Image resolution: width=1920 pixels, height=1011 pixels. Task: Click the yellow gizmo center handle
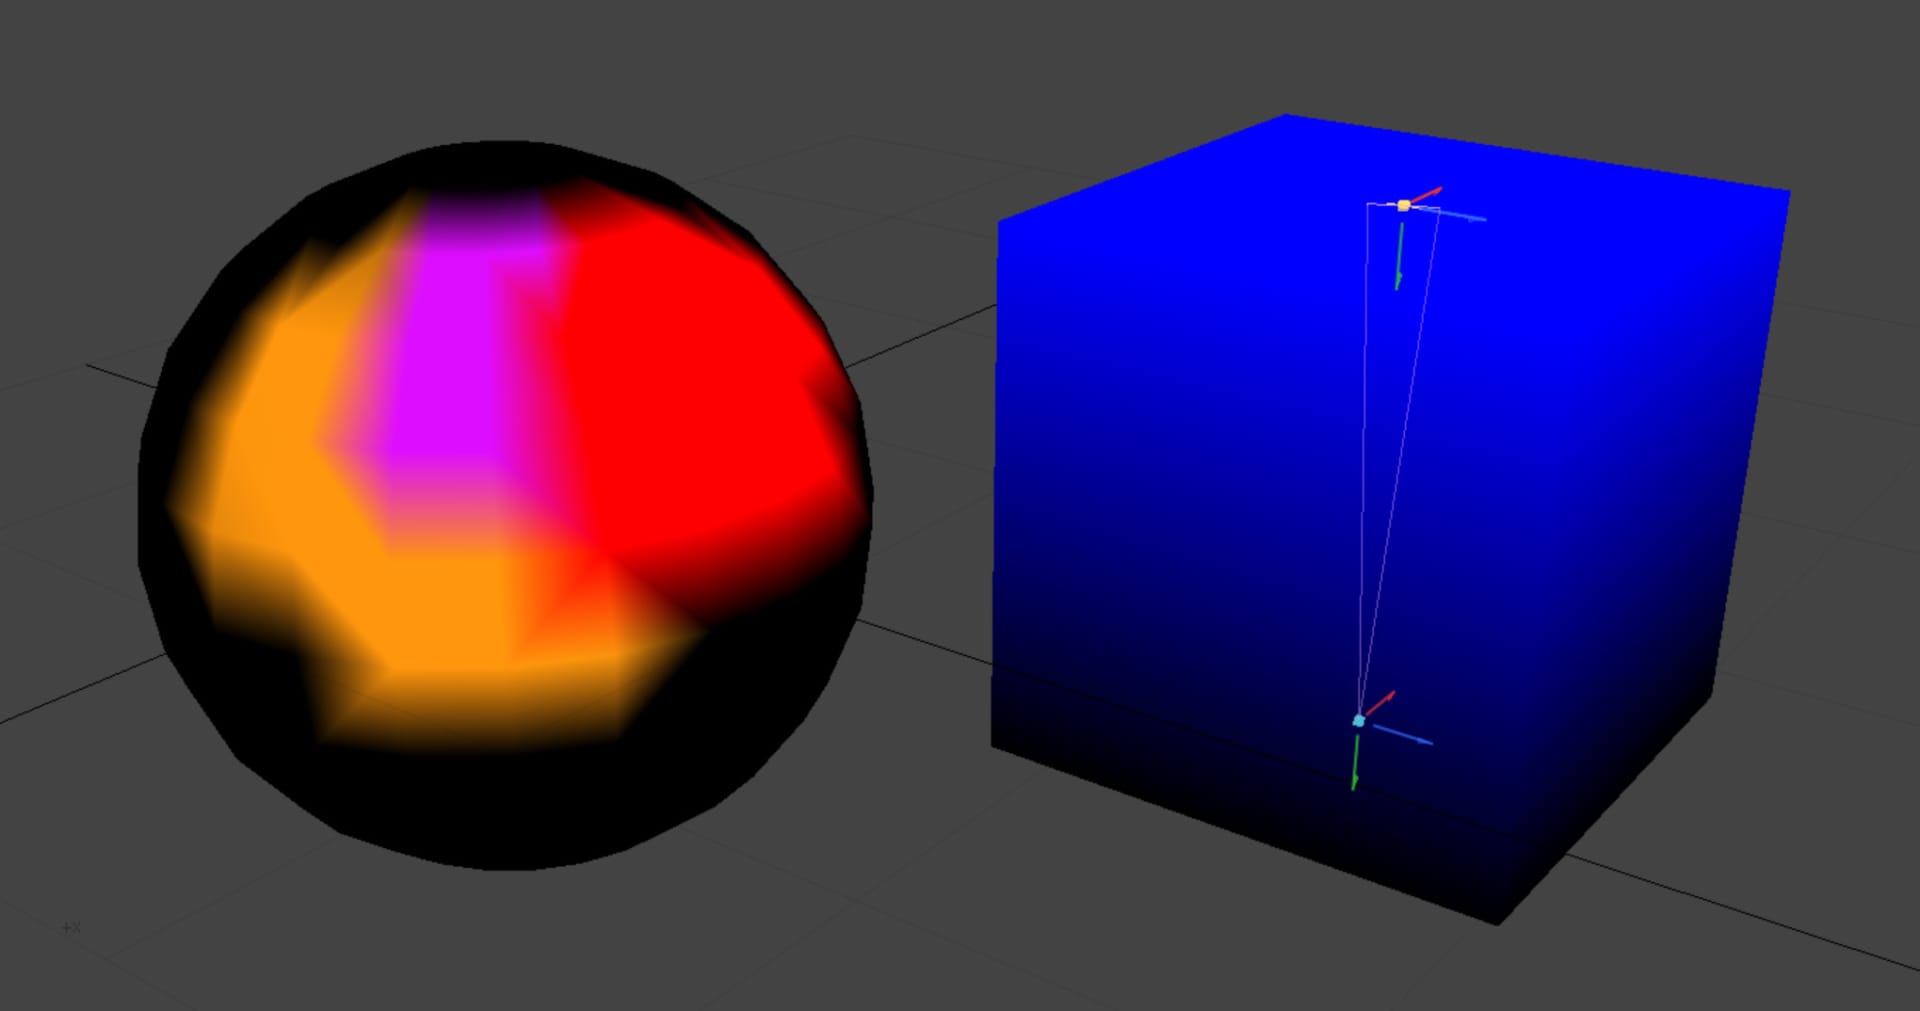point(1404,205)
